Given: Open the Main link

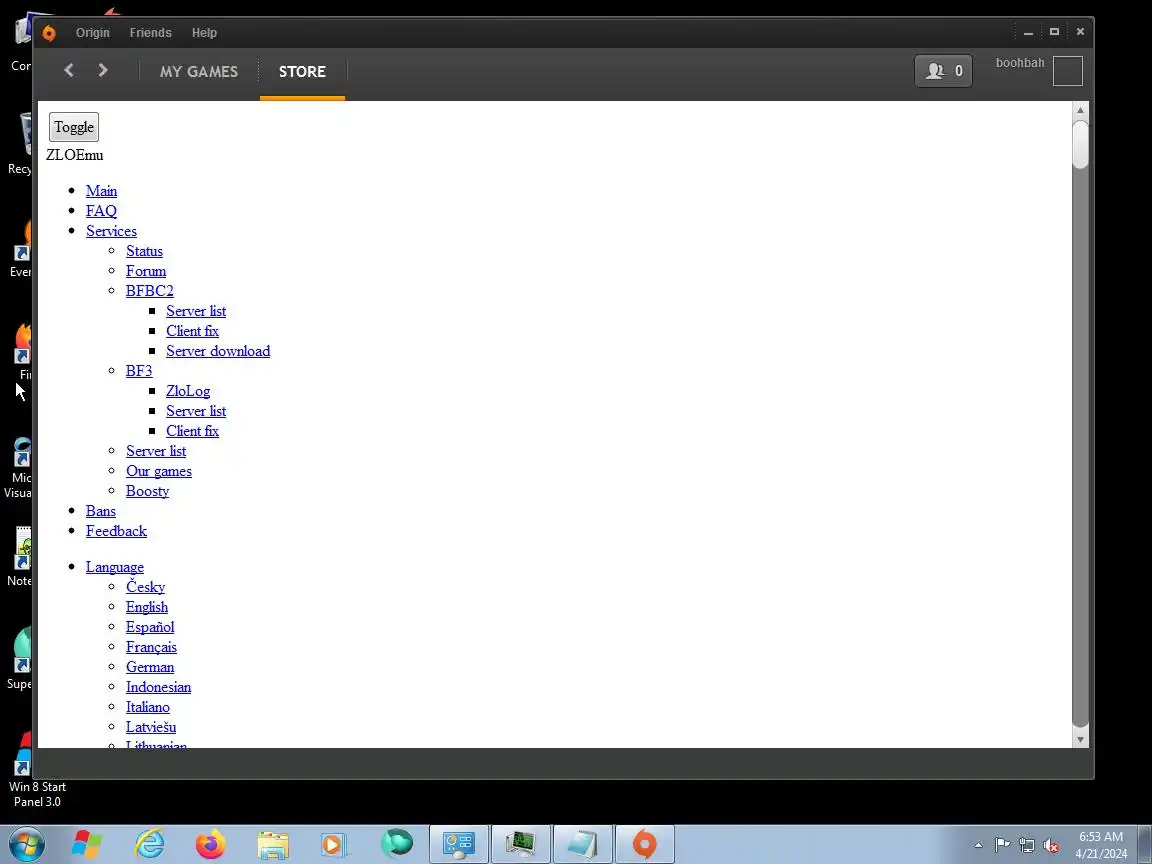Looking at the screenshot, I should (101, 191).
